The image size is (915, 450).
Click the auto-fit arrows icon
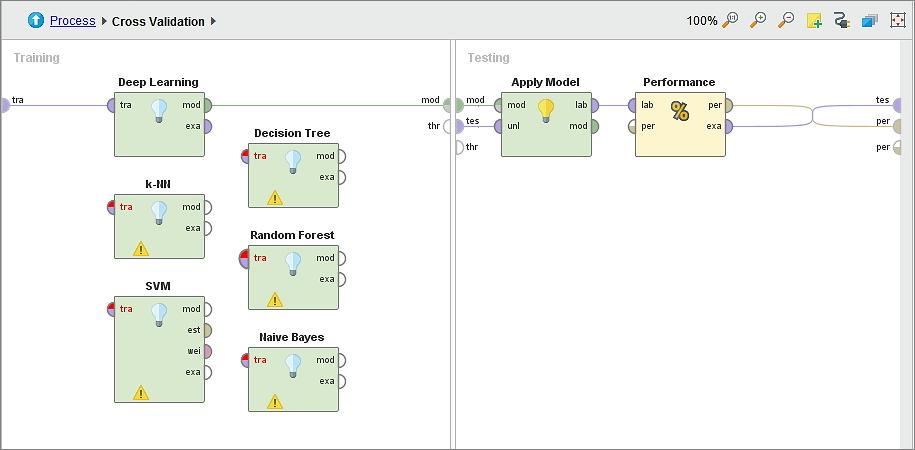tap(897, 20)
